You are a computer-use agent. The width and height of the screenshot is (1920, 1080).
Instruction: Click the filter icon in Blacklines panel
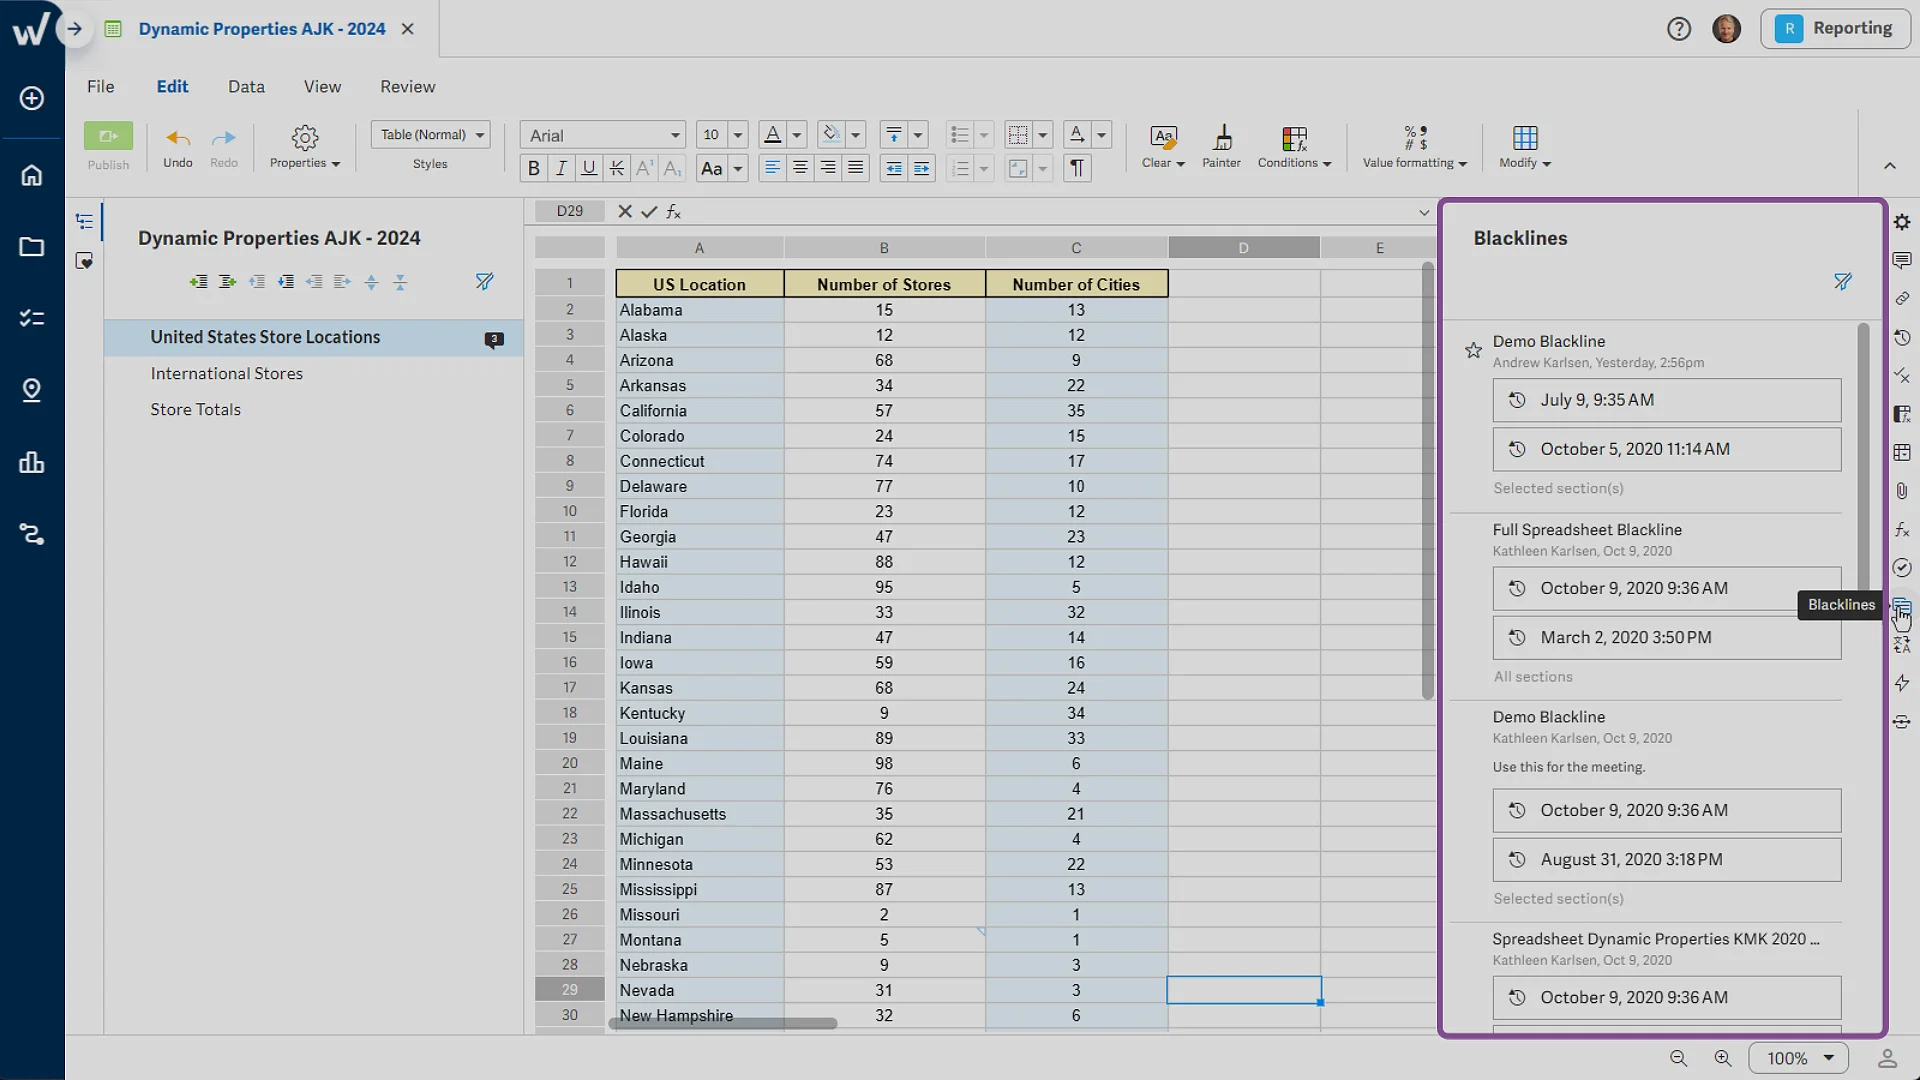(x=1842, y=282)
